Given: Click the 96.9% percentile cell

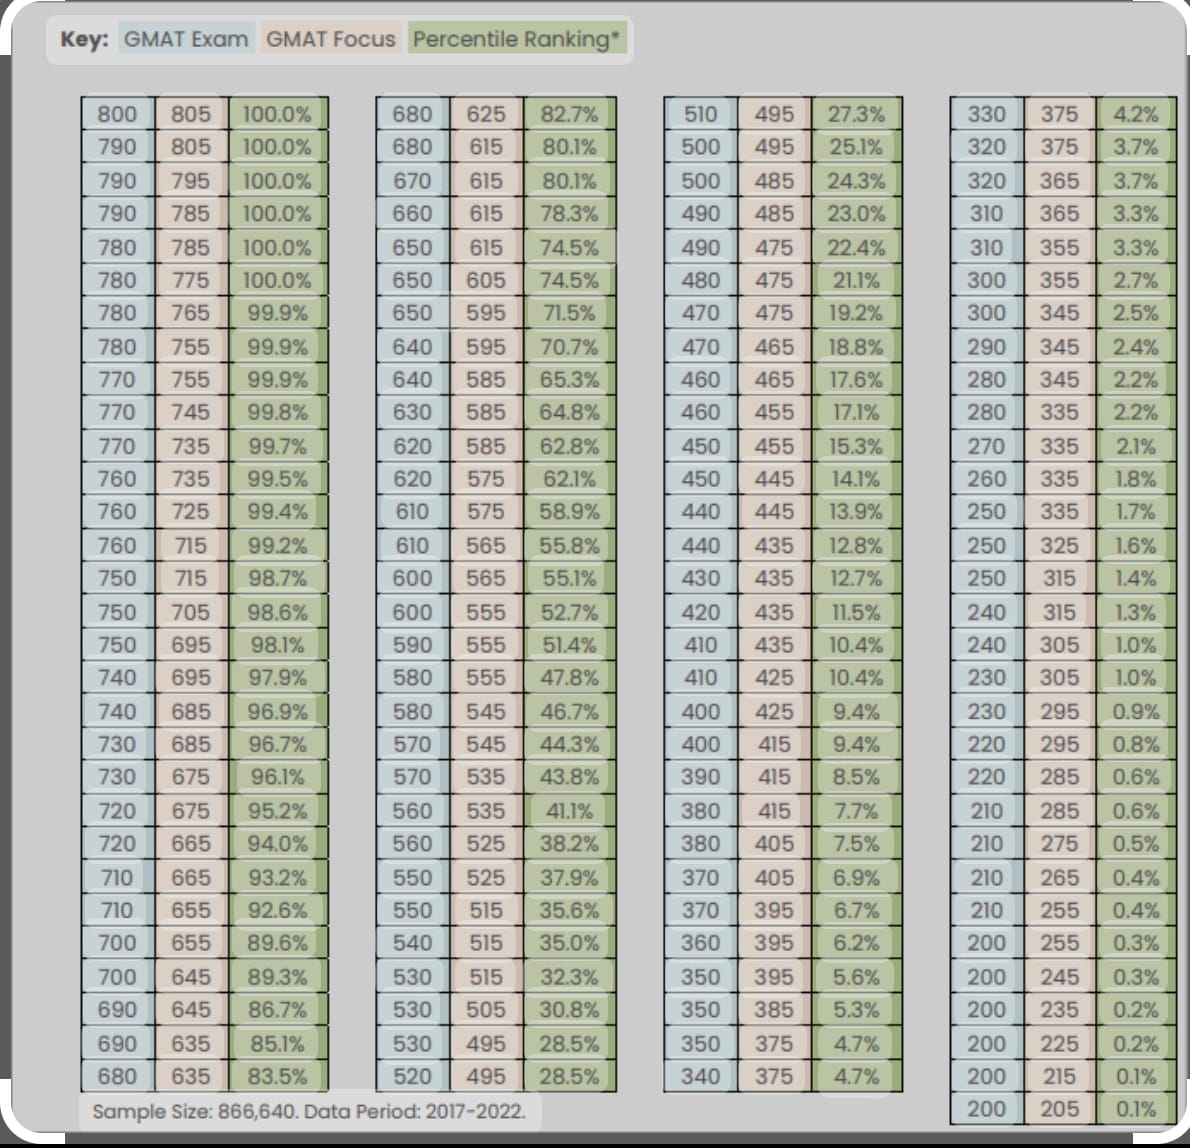Looking at the screenshot, I should (x=278, y=711).
